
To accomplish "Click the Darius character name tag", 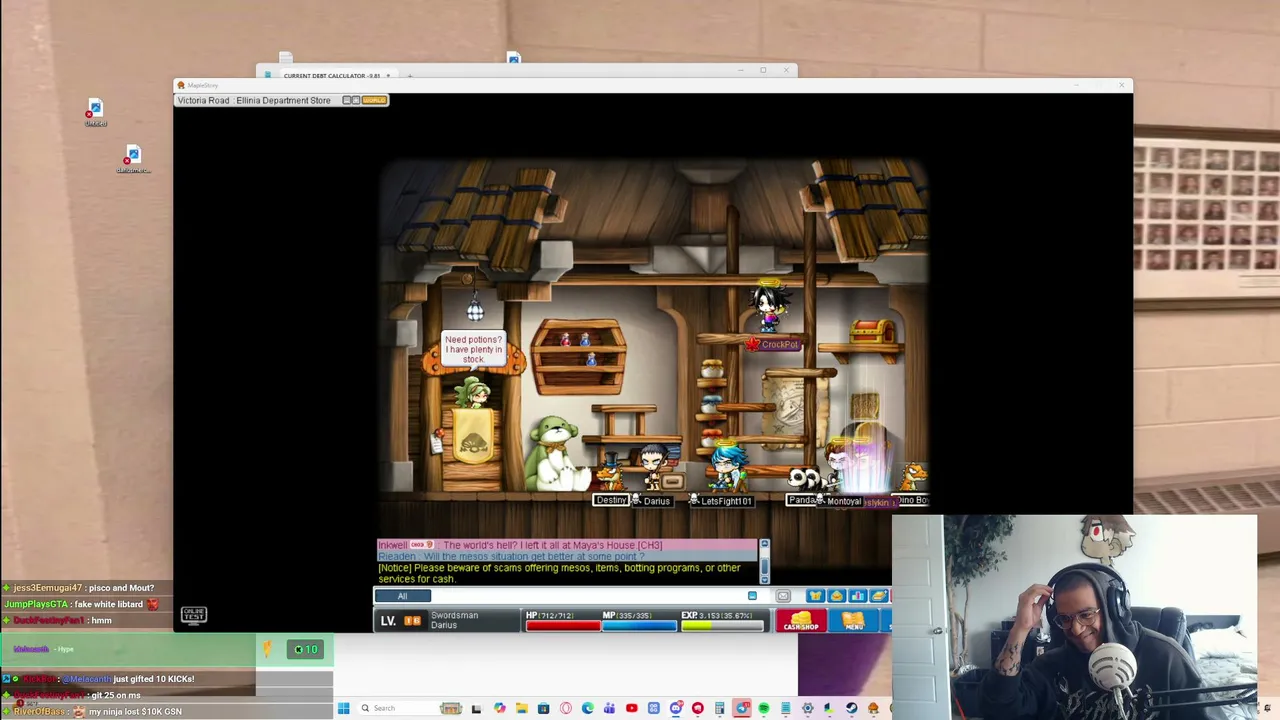I will click(x=656, y=501).
